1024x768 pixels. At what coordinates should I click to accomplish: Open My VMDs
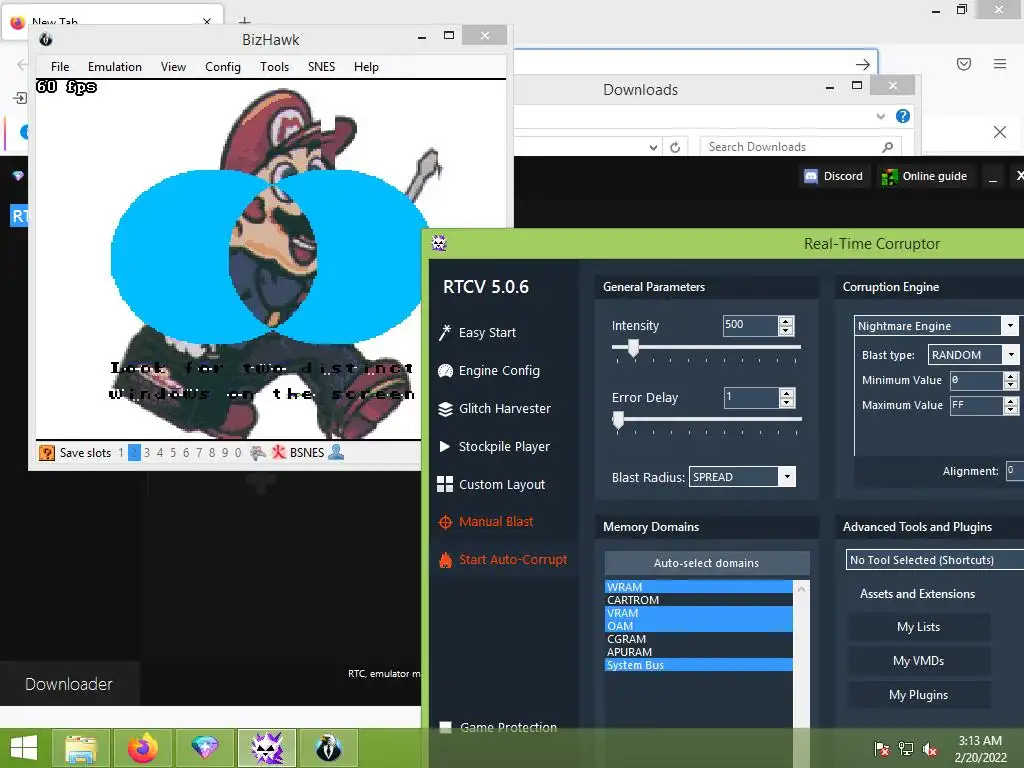click(x=918, y=661)
